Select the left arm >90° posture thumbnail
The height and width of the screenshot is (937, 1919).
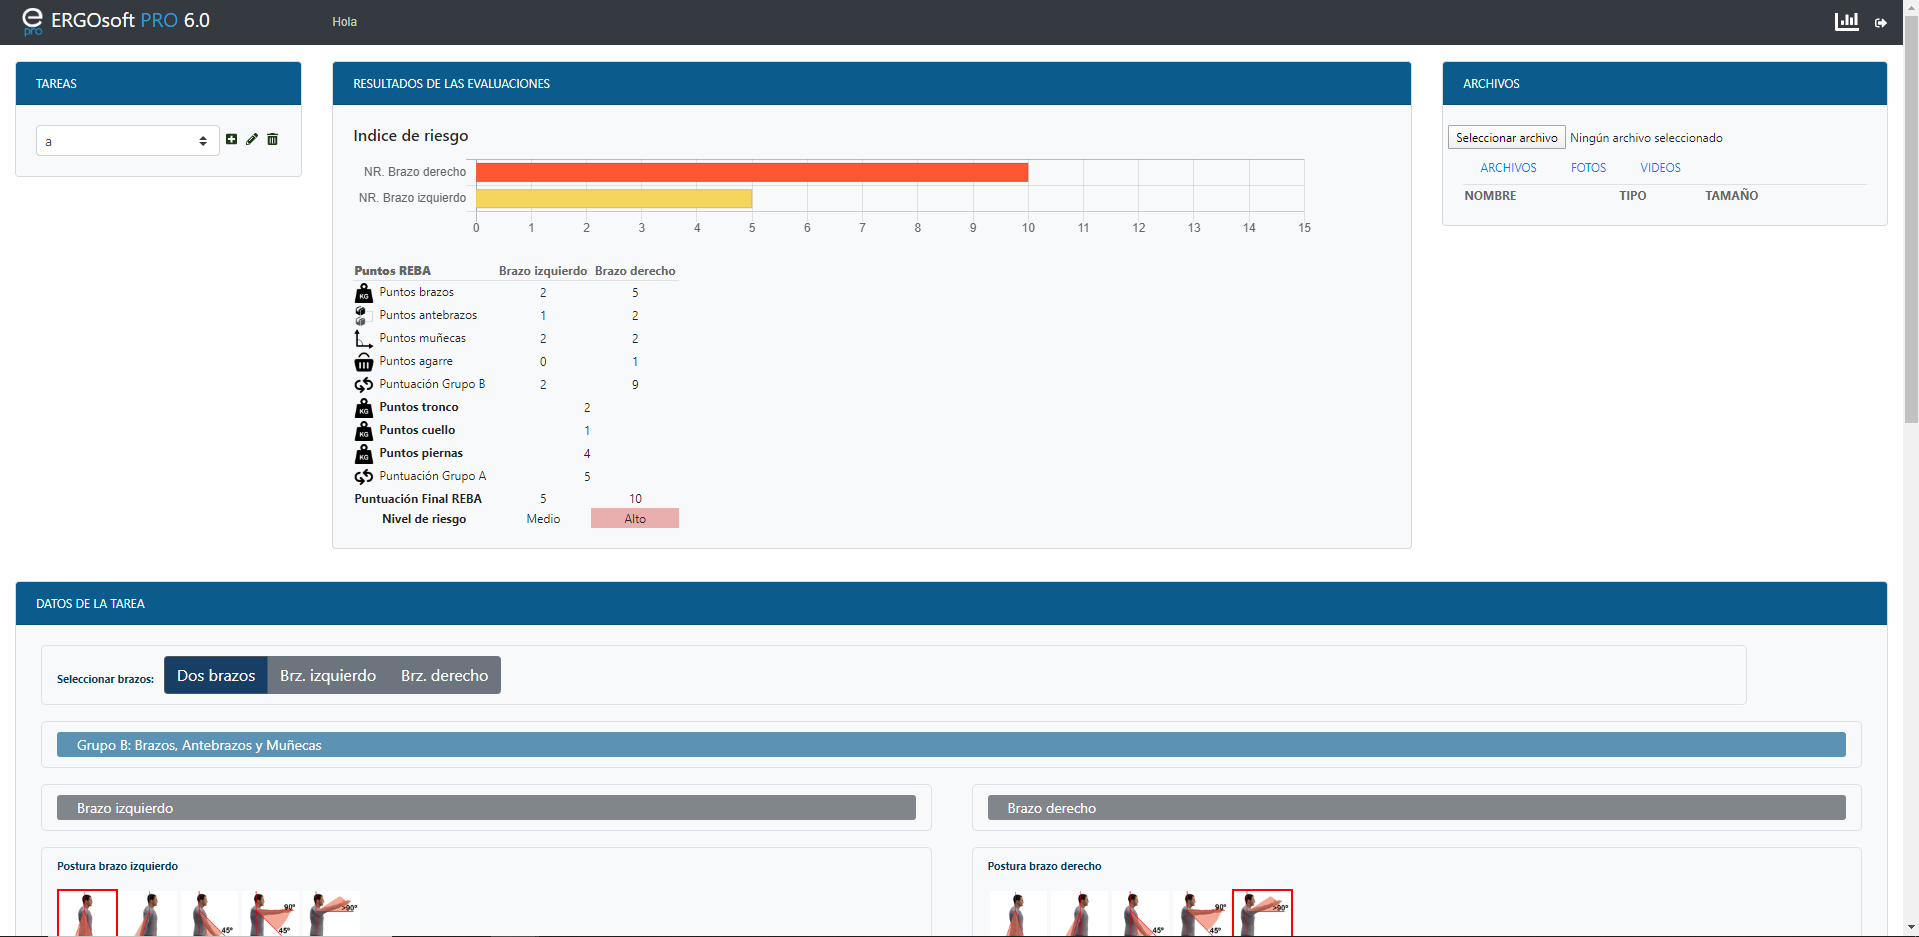tap(332, 913)
